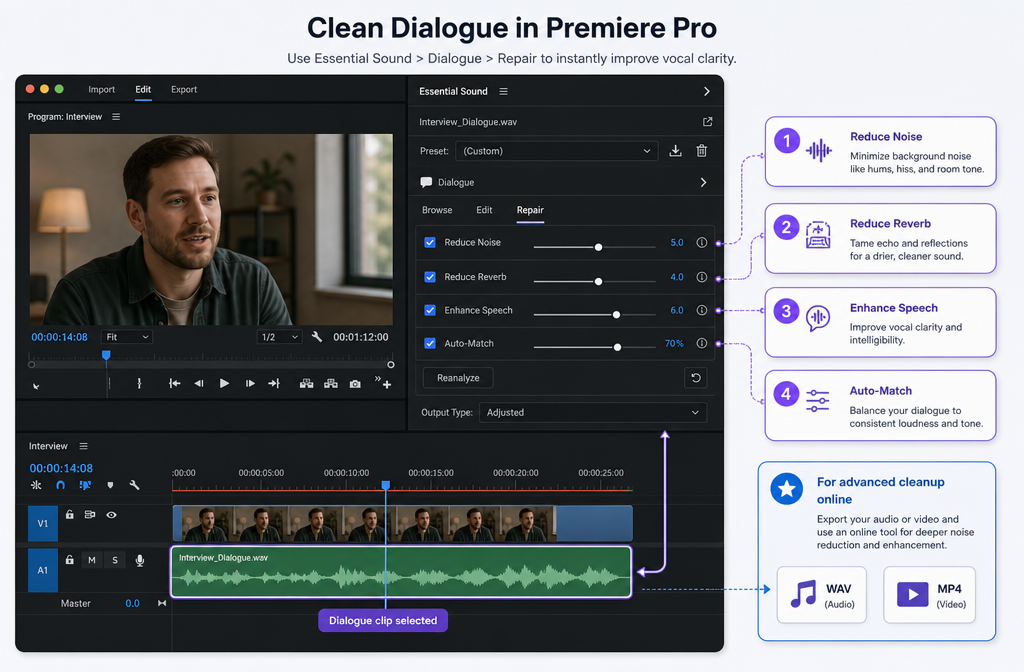This screenshot has height=672, width=1024.
Task: Click the Reduce Noise slider handle
Action: point(598,247)
